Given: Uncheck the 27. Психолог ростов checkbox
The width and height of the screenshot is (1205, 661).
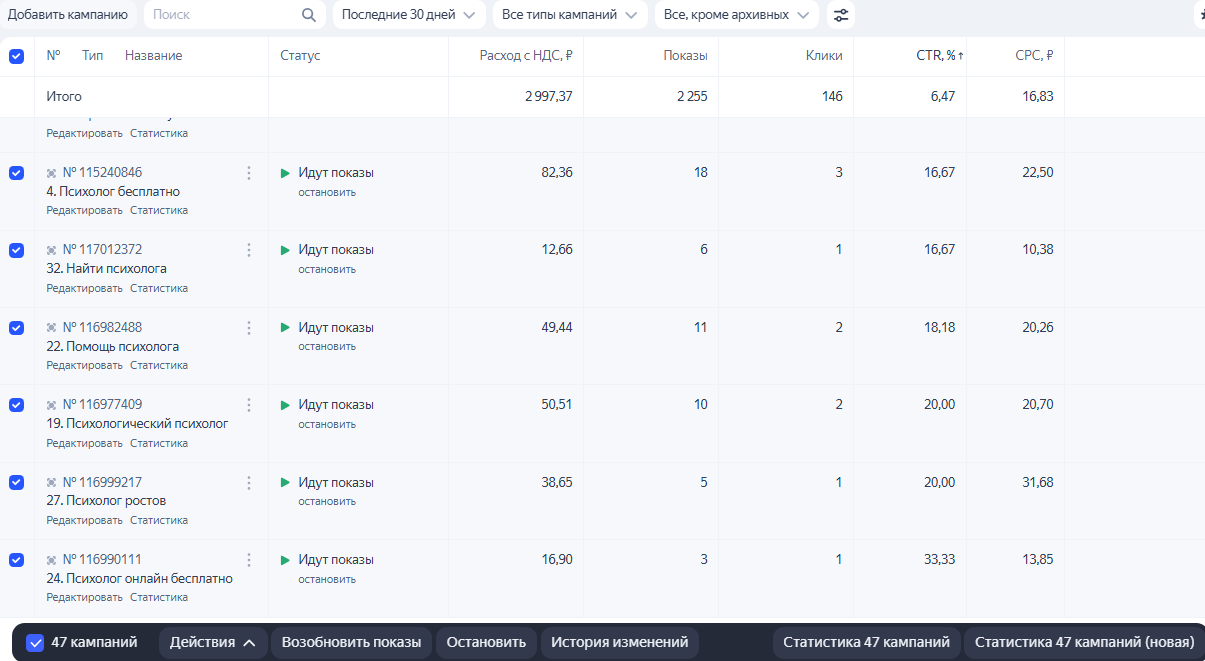Looking at the screenshot, I should pos(16,482).
